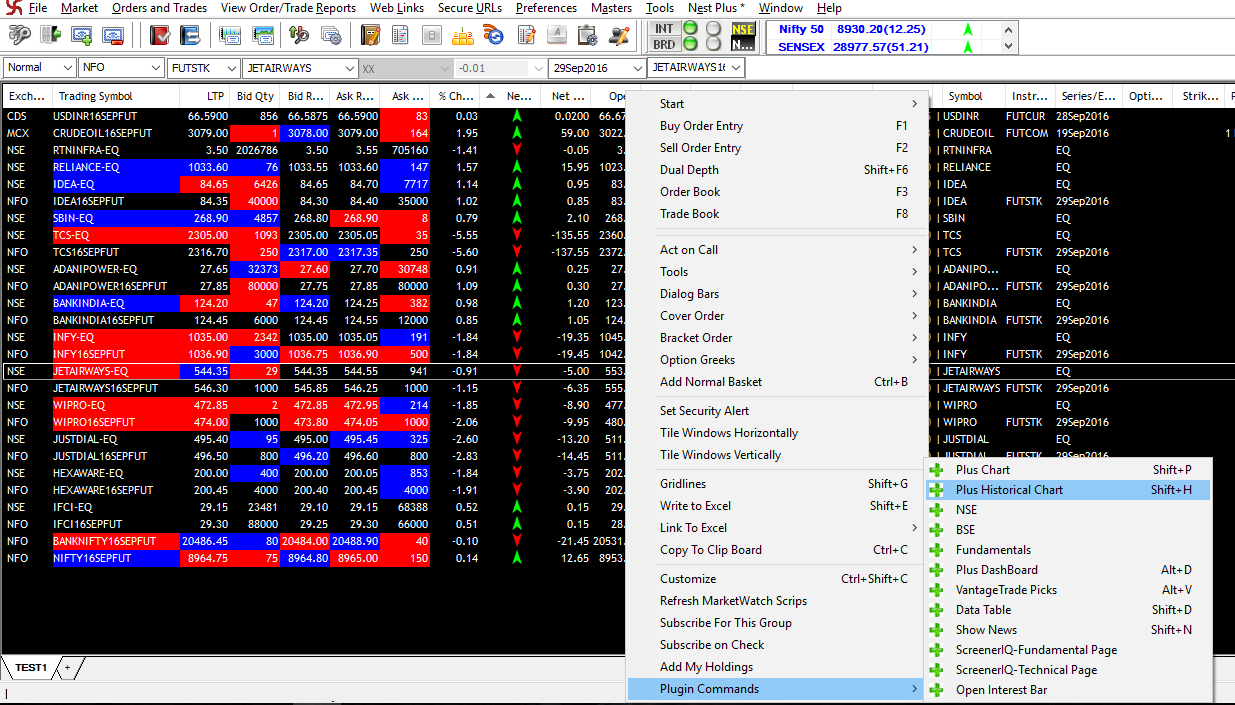Click the orange feed refresh icon
1235x705 pixels.
(493, 36)
